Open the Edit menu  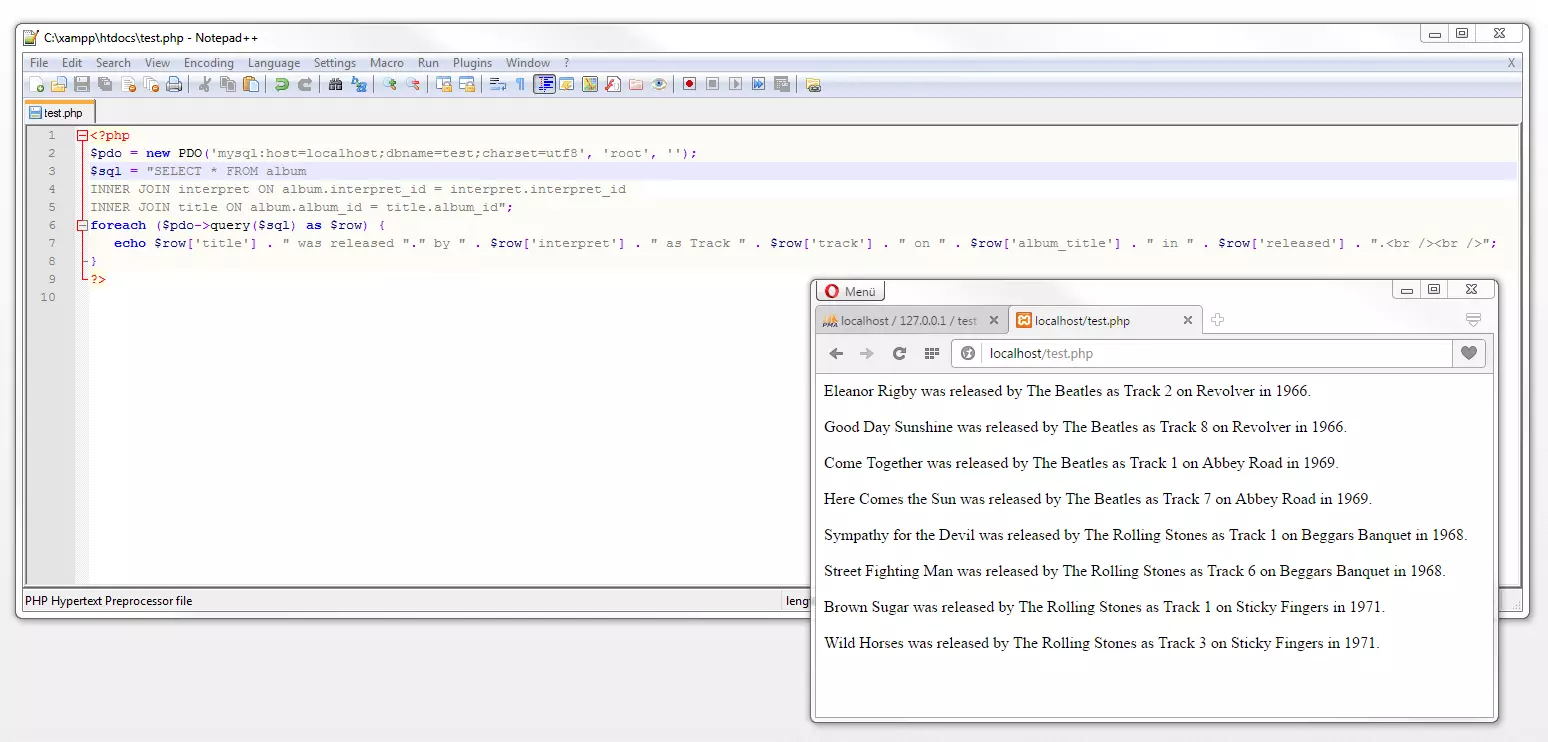click(72, 63)
